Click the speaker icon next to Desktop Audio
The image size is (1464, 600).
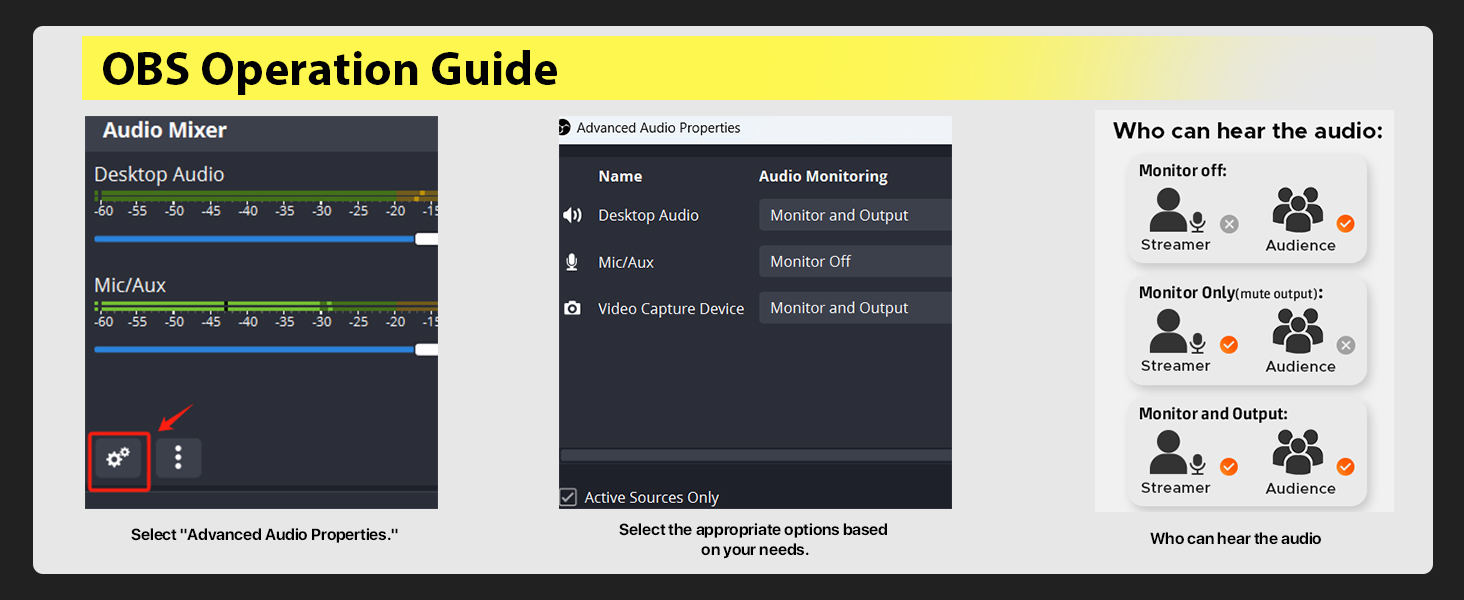(x=570, y=214)
